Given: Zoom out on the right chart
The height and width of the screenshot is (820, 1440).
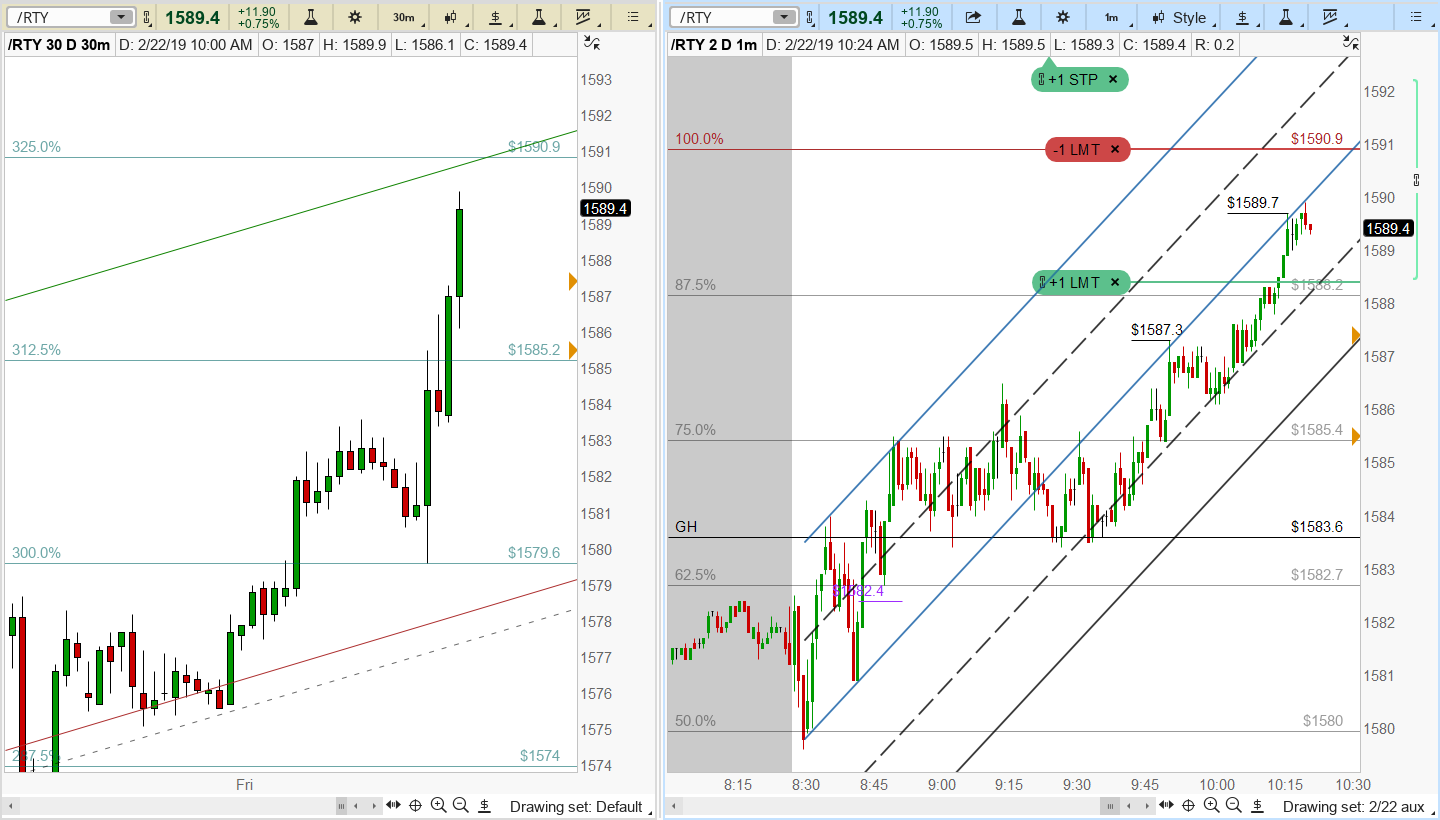Looking at the screenshot, I should coord(1233,806).
